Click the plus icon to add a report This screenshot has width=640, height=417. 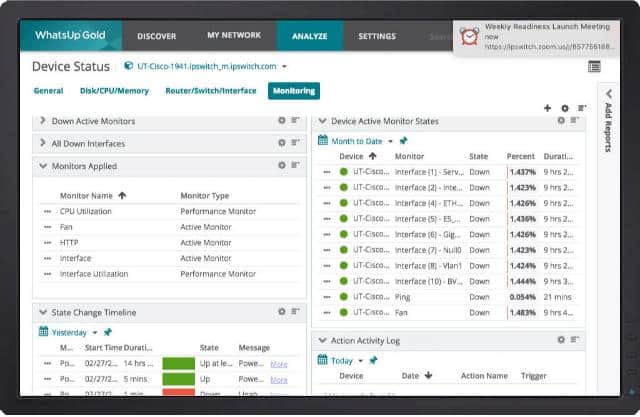[547, 108]
